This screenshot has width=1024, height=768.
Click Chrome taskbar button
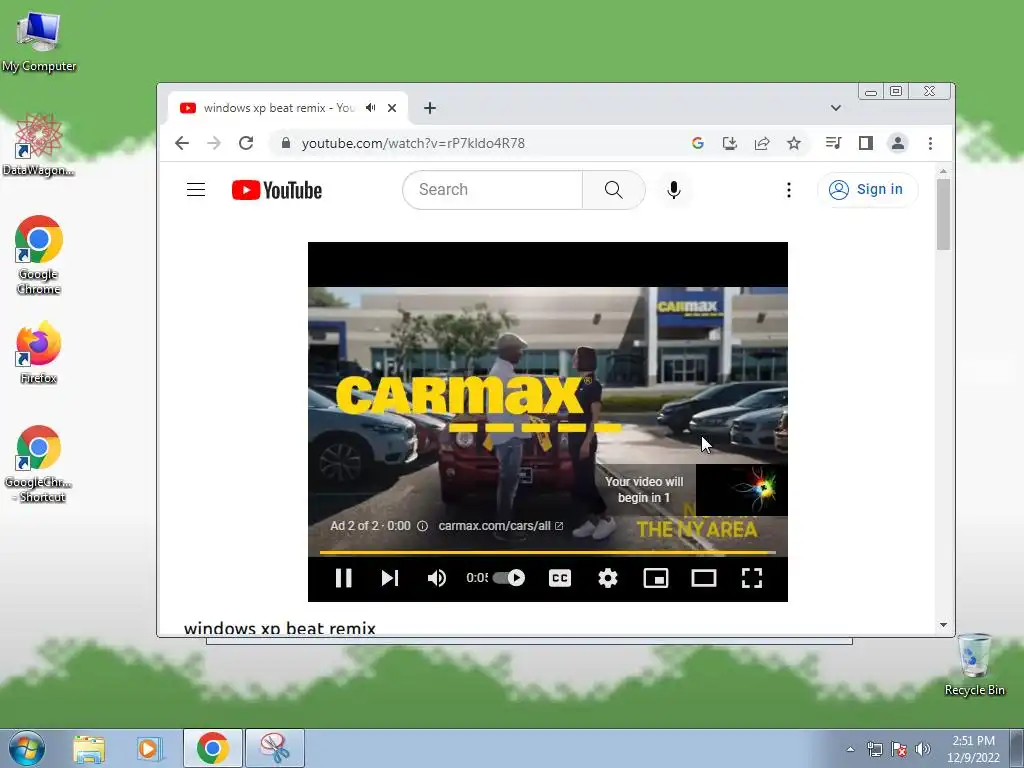tap(212, 748)
